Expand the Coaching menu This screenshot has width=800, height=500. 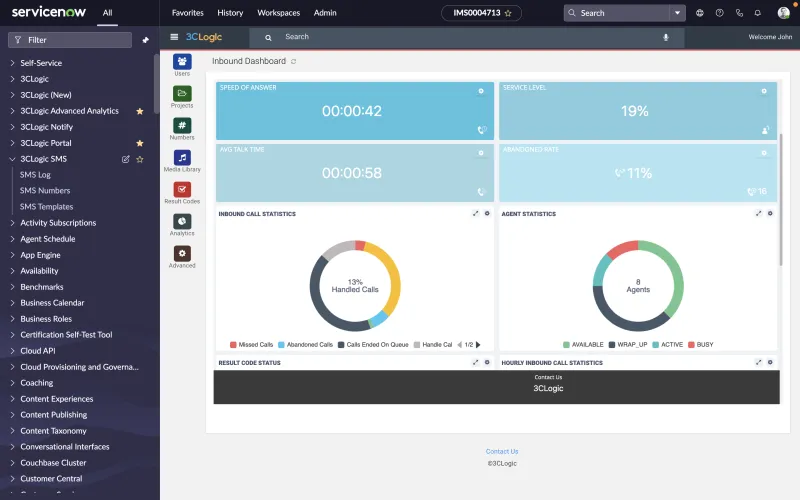(x=12, y=383)
